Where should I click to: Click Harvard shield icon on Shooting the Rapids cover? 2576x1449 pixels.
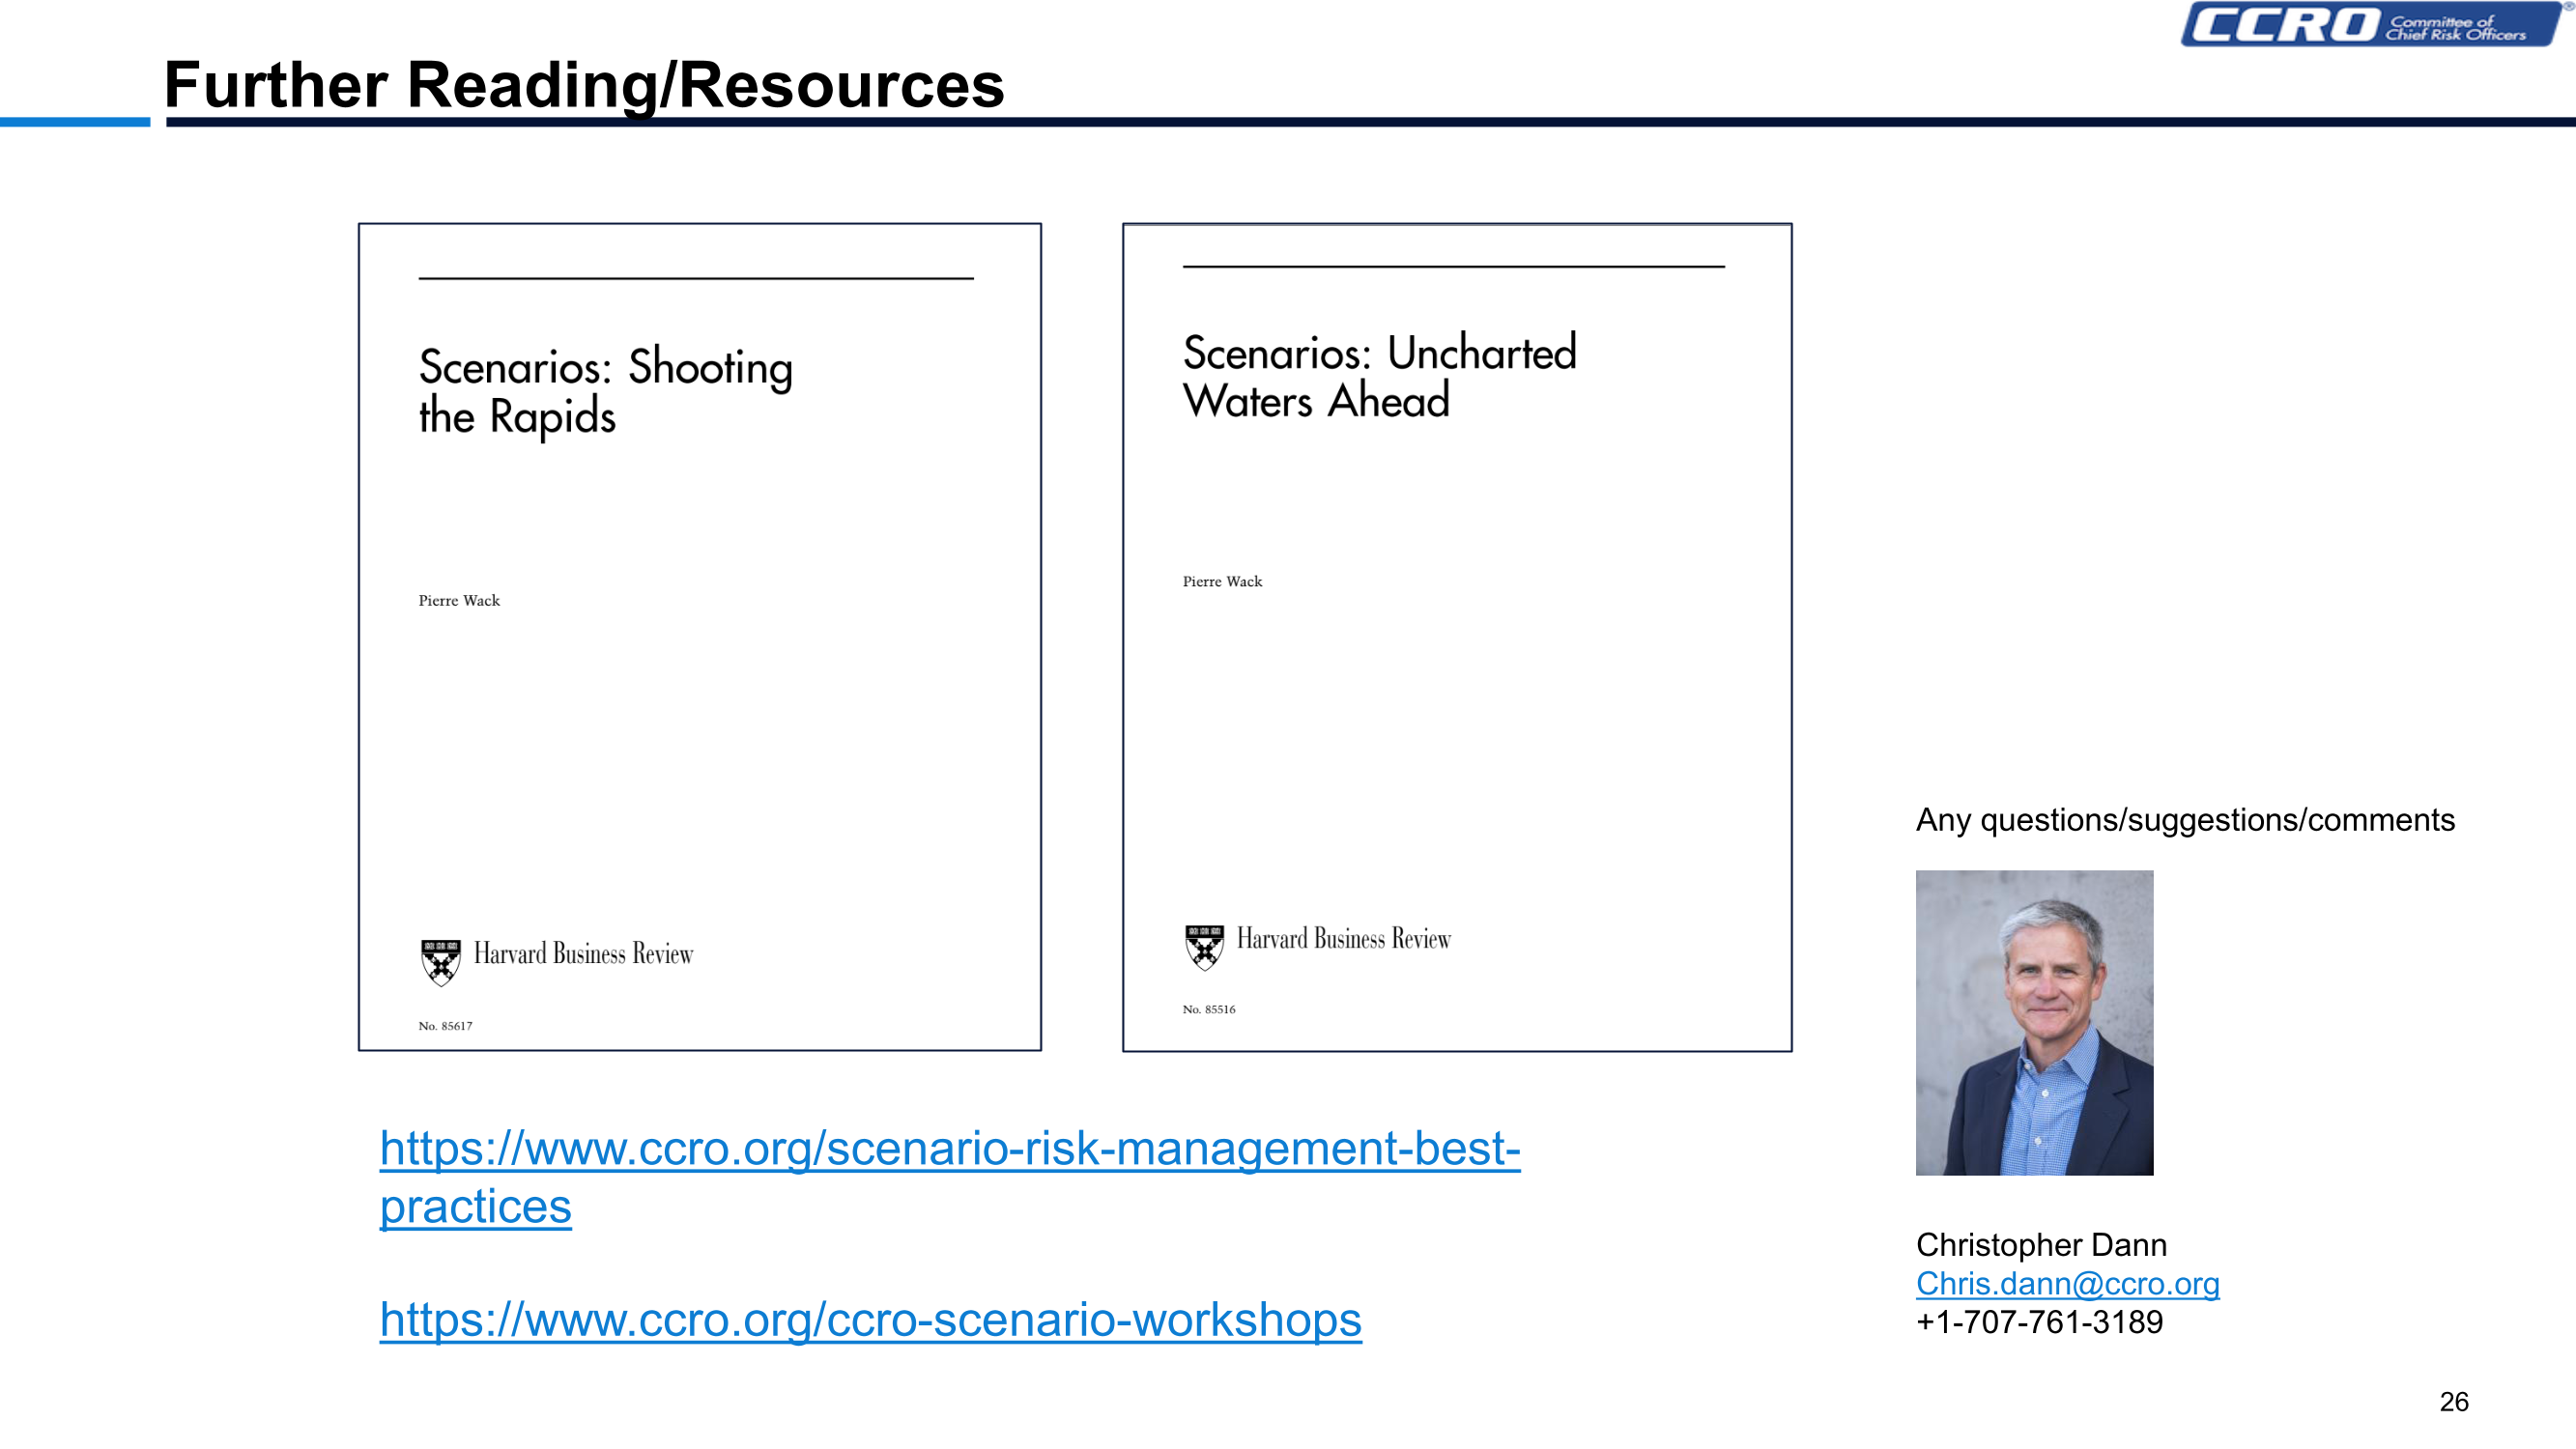440,962
